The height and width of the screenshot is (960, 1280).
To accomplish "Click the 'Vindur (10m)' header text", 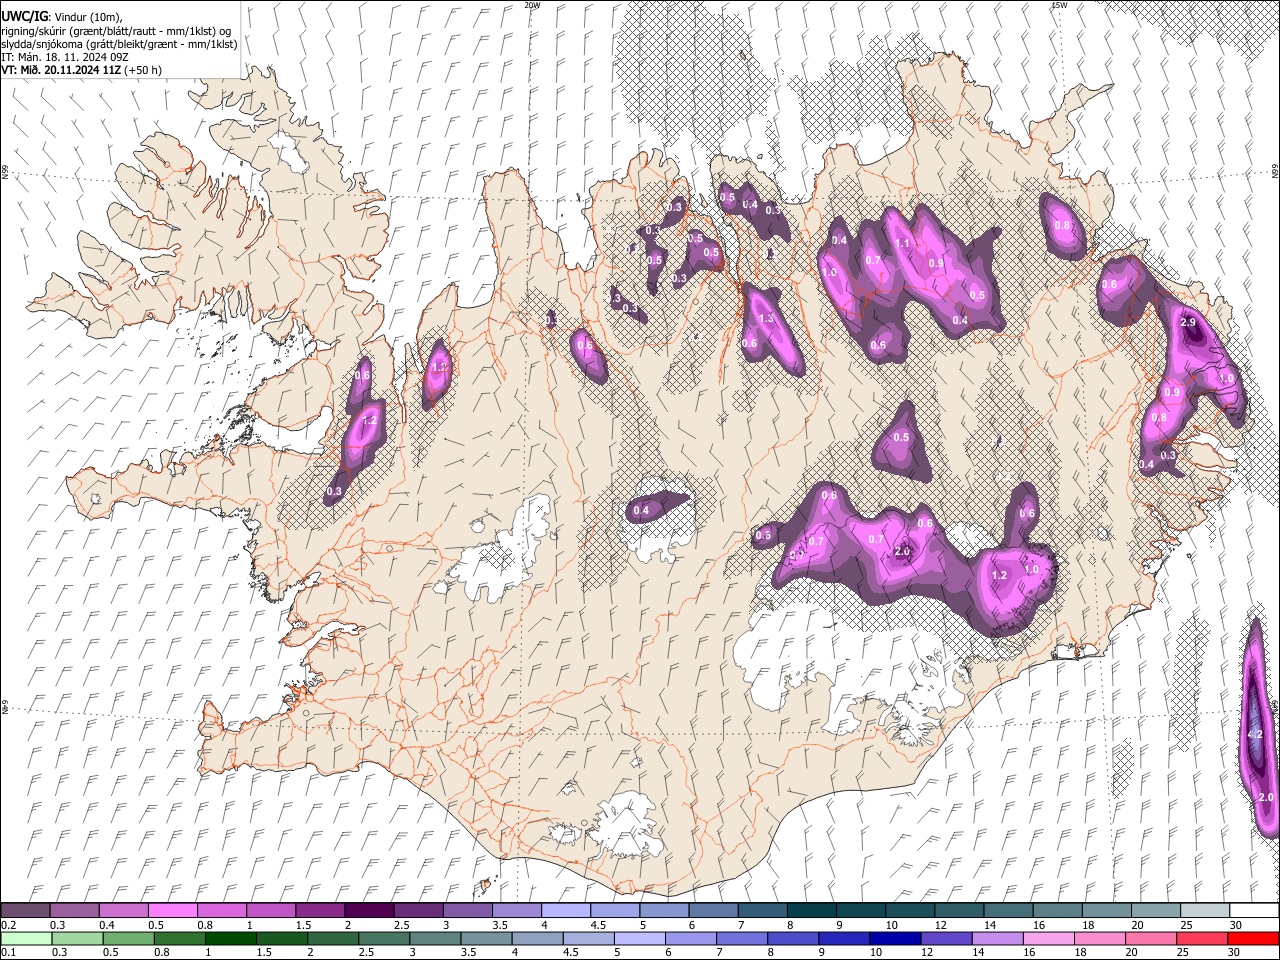I will pos(88,16).
